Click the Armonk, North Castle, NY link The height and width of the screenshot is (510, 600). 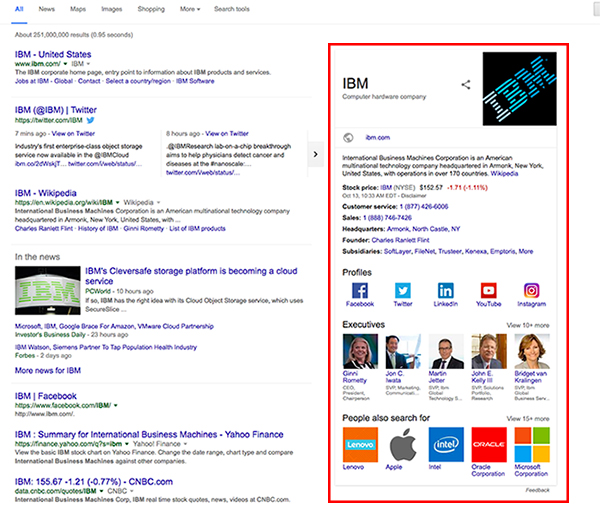pyautogui.click(x=423, y=229)
